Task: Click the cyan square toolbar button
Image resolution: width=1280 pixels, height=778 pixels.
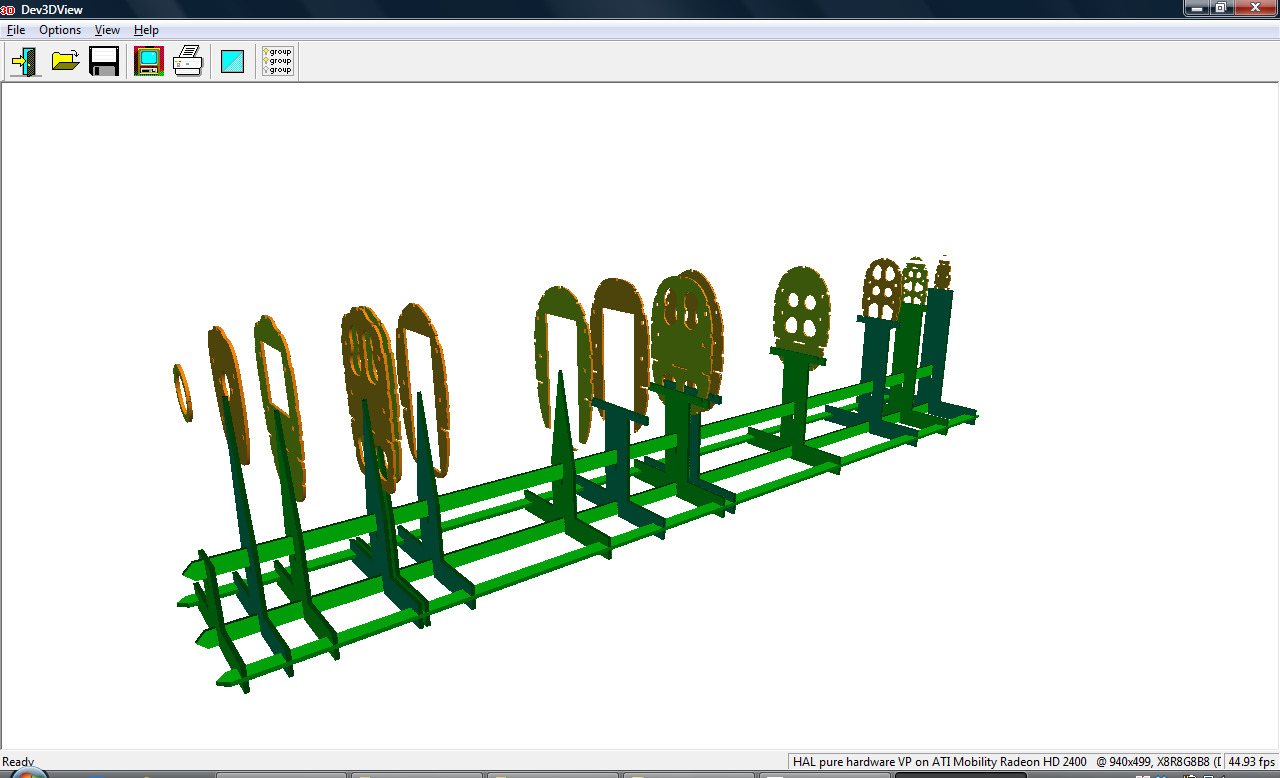Action: click(x=232, y=62)
